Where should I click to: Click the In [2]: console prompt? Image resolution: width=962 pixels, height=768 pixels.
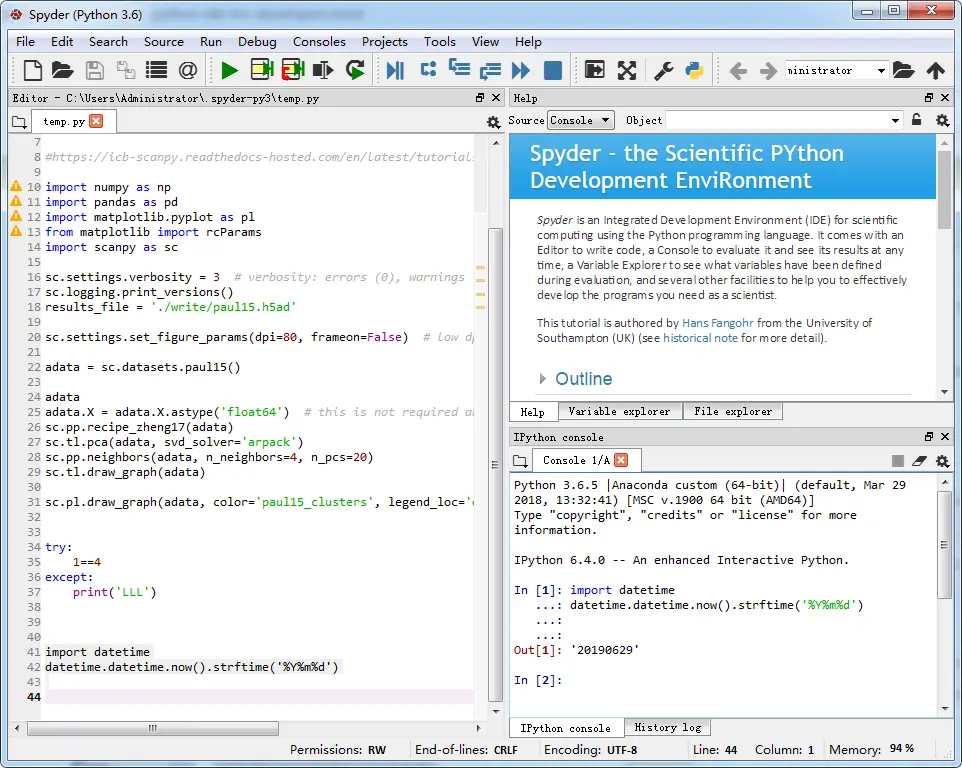tap(538, 680)
